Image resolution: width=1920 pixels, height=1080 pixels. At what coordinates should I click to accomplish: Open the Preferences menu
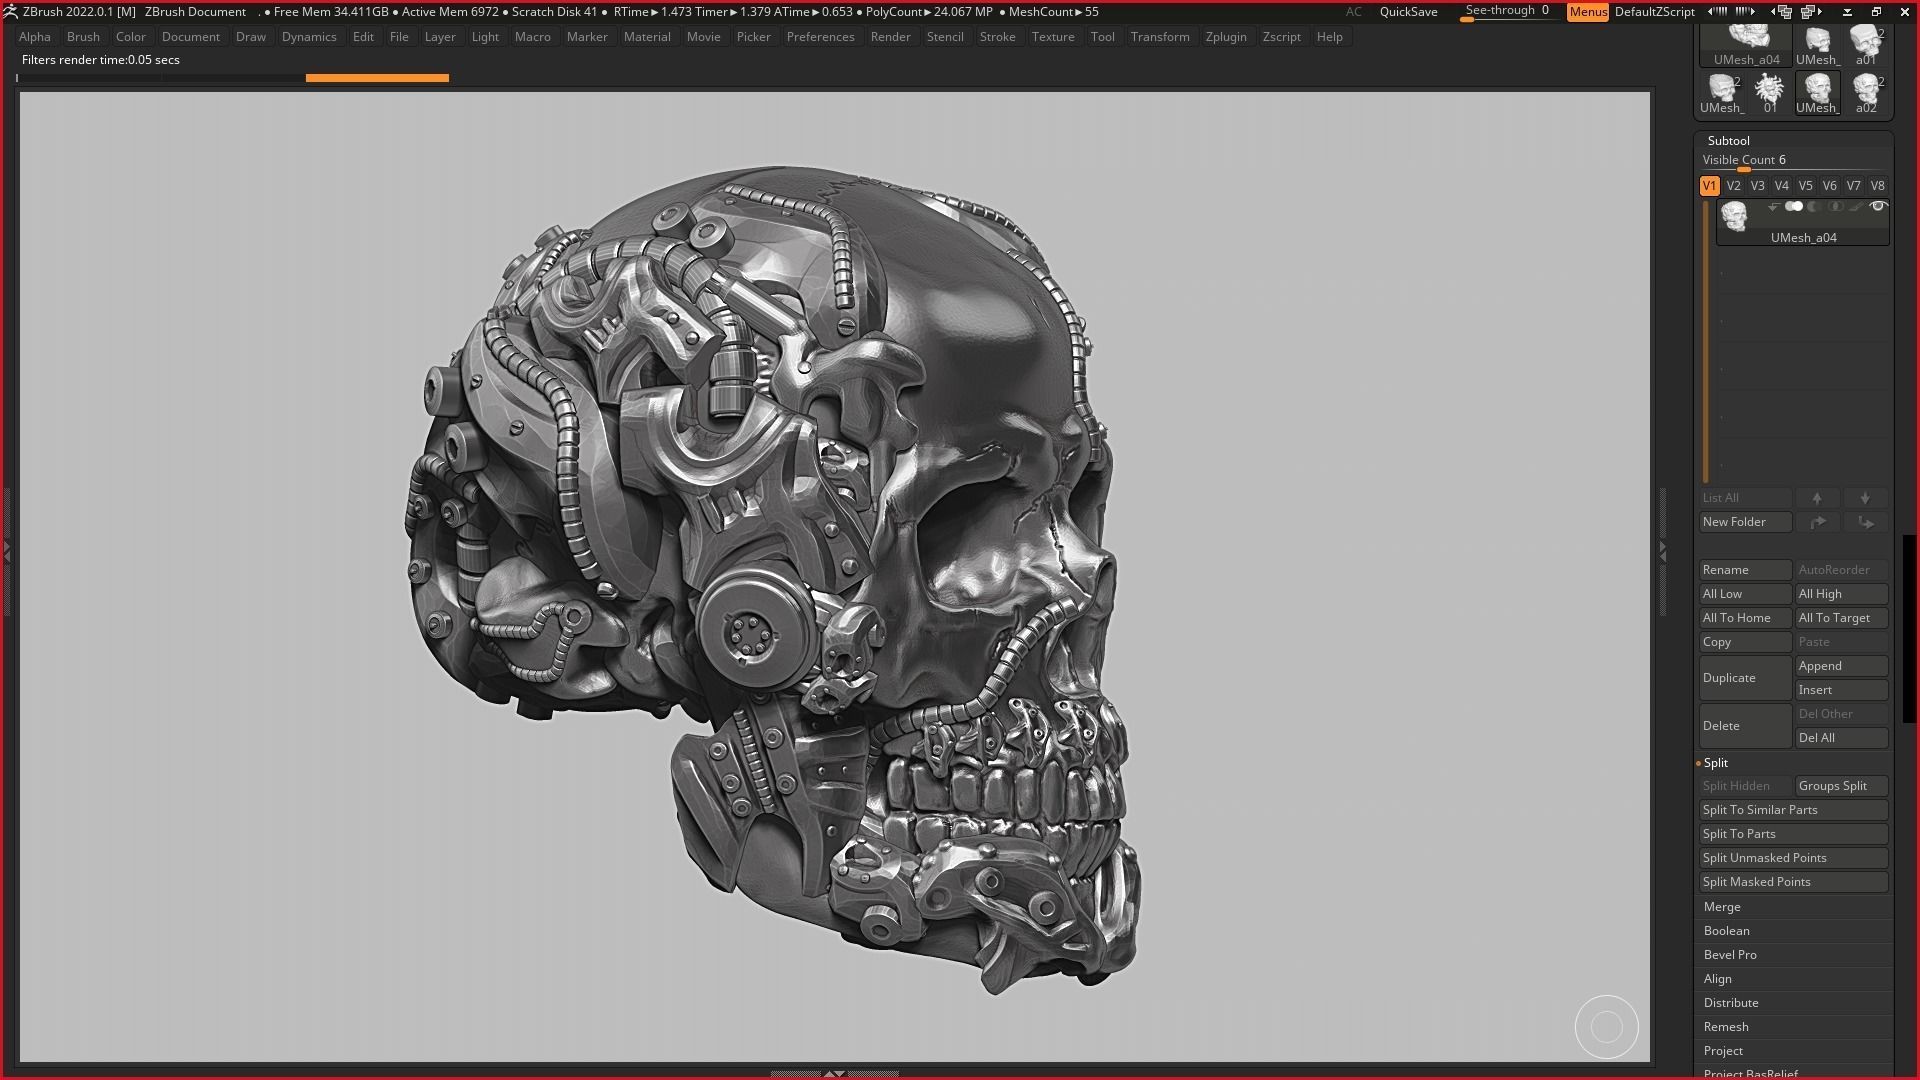click(820, 37)
